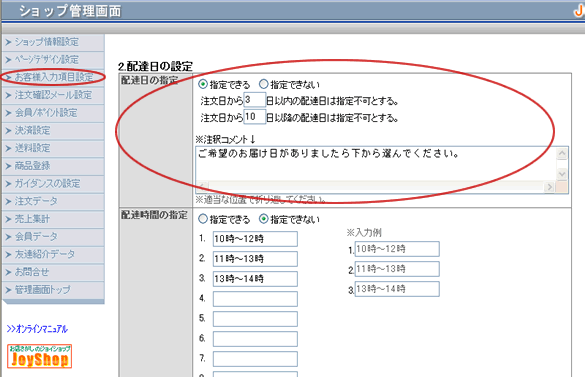This screenshot has height=377, width=585.
Task: Open 送料設定 menu item
Action: point(53,148)
